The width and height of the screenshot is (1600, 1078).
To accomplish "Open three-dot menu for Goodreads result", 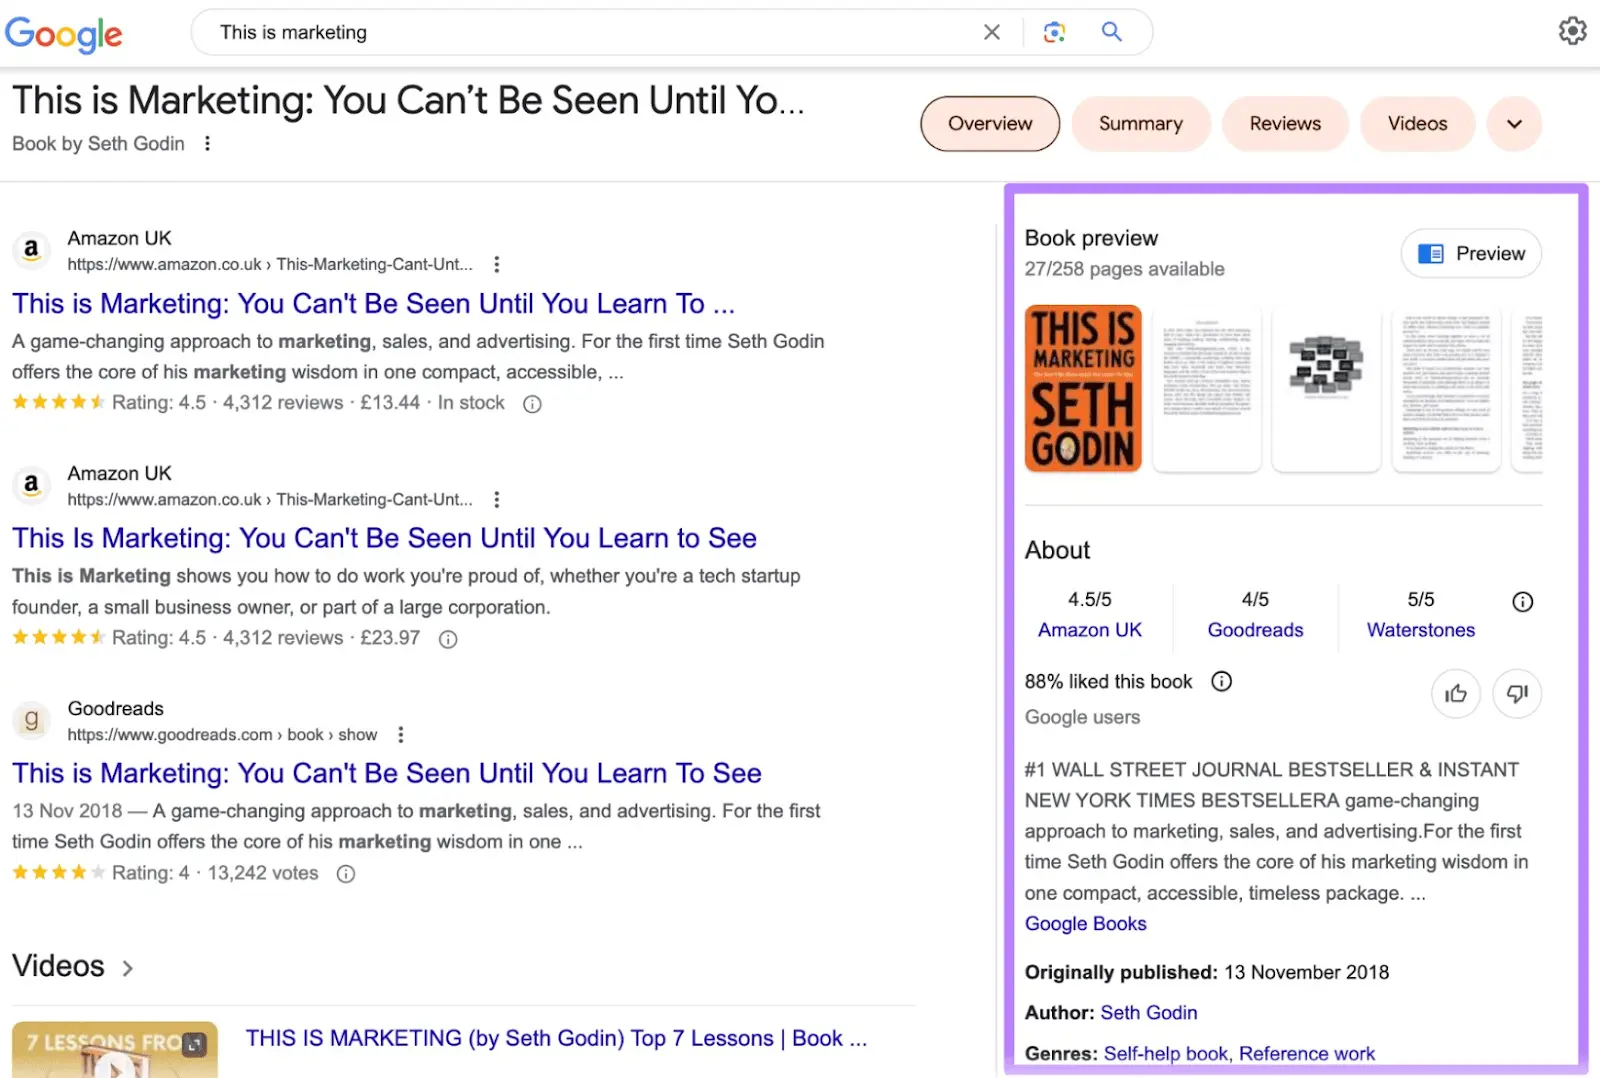I will [401, 735].
